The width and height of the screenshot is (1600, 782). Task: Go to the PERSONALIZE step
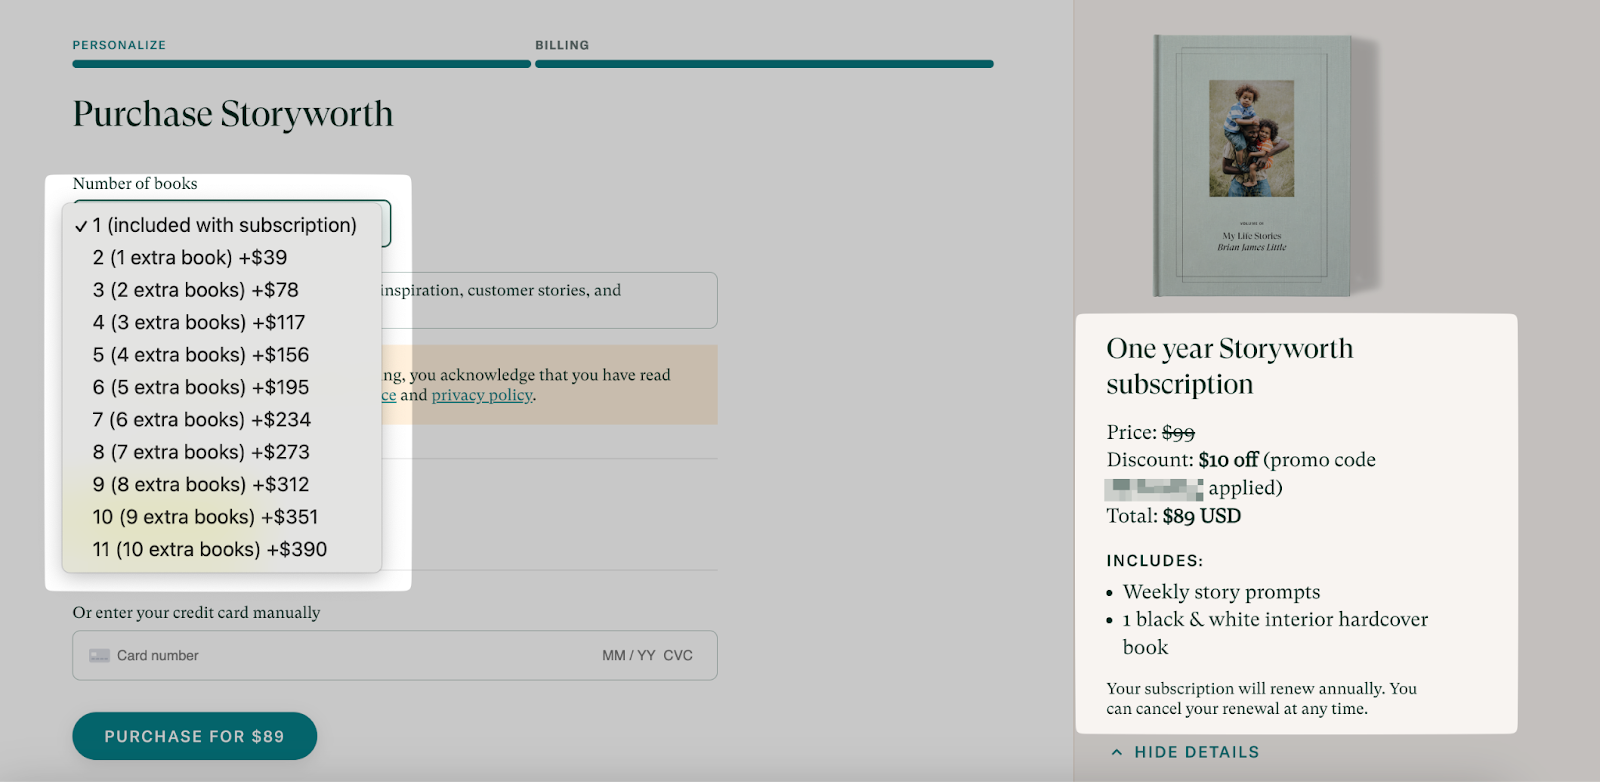[119, 45]
